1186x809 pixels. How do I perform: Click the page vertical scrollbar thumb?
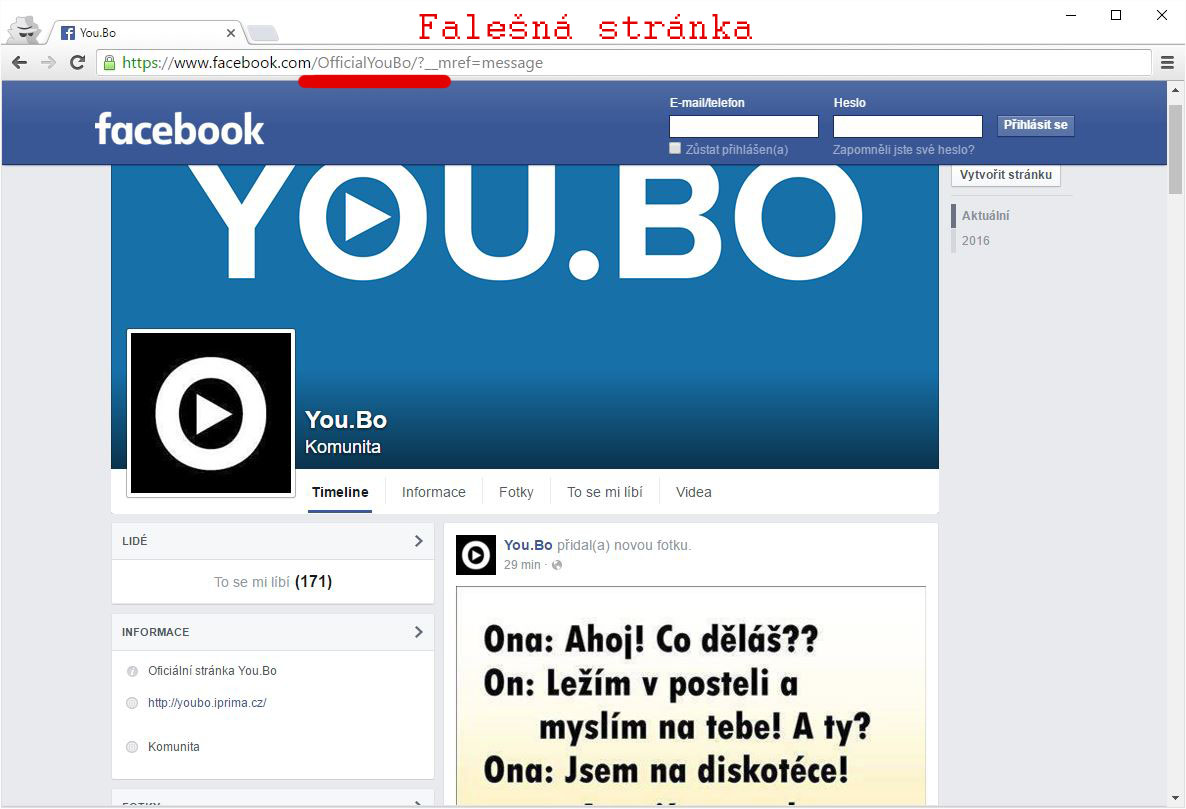(x=1175, y=149)
